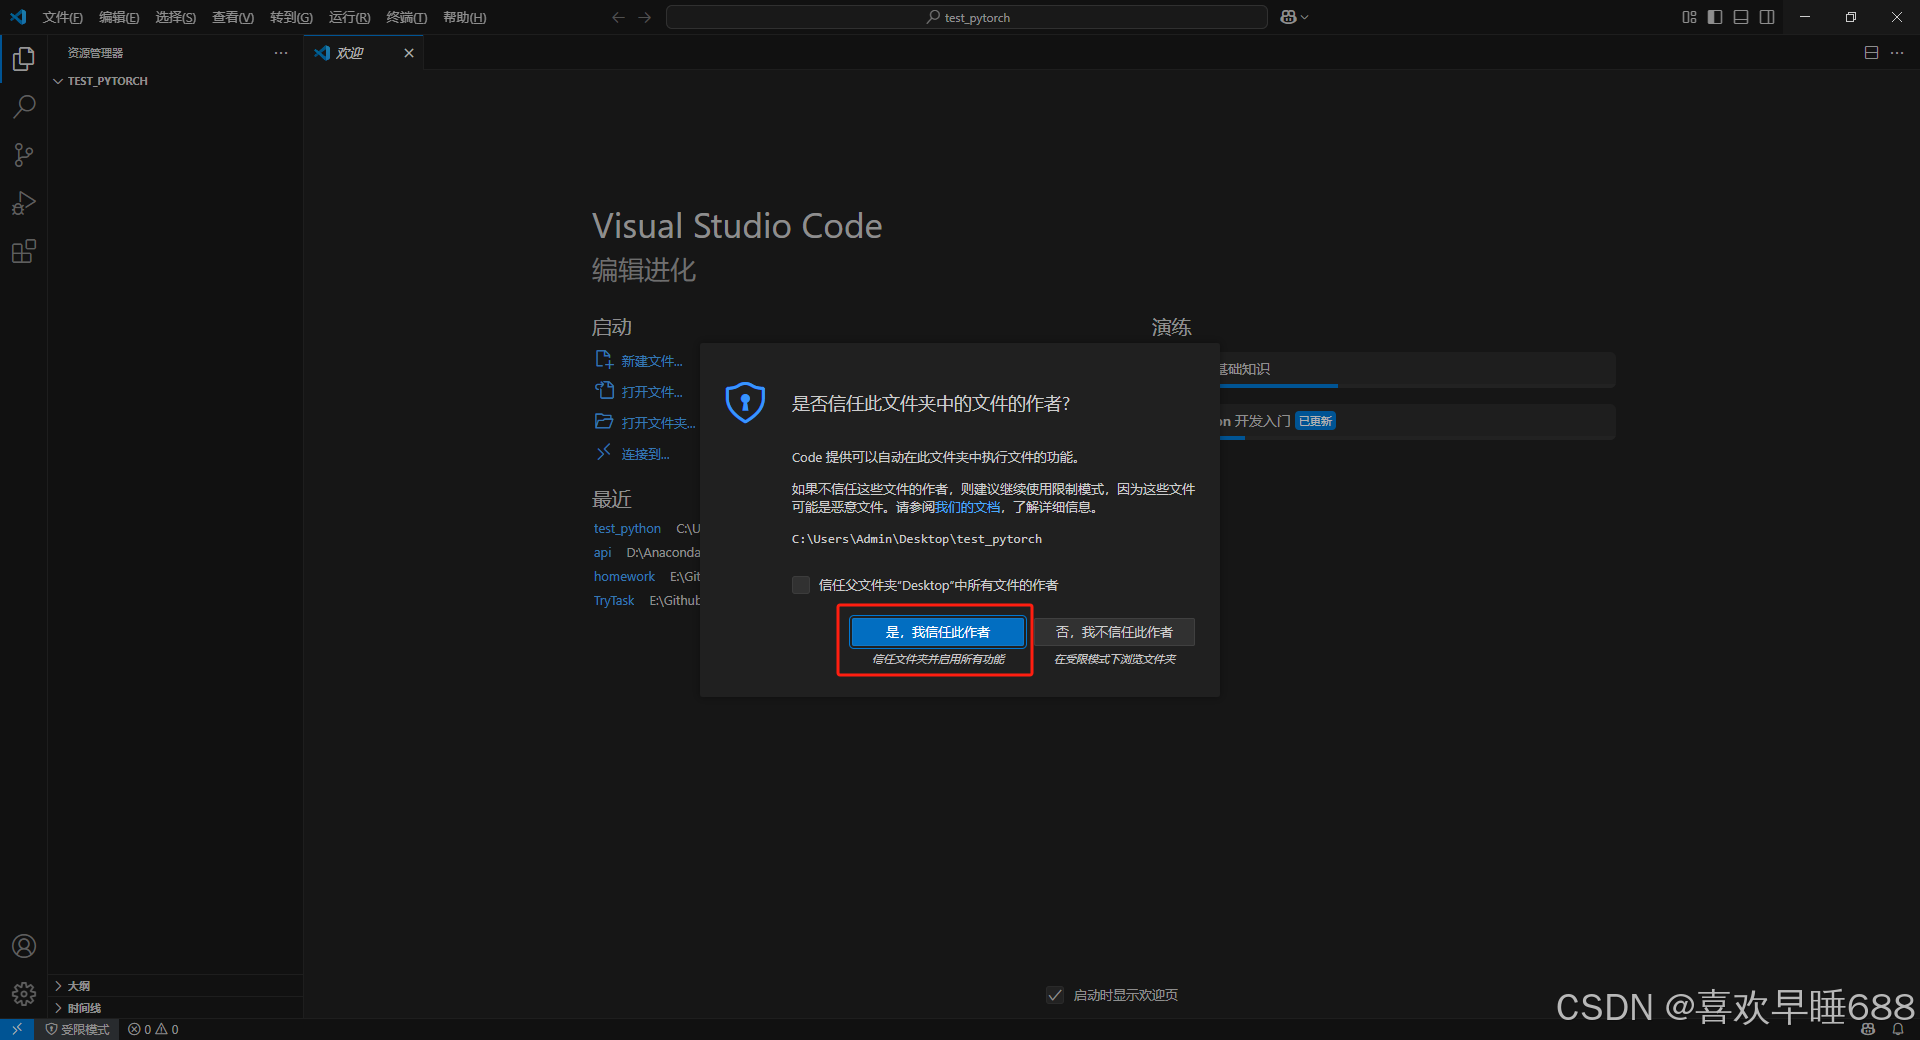This screenshot has width=1920, height=1040.
Task: Open Run and Debug view icon
Action: pyautogui.click(x=23, y=203)
